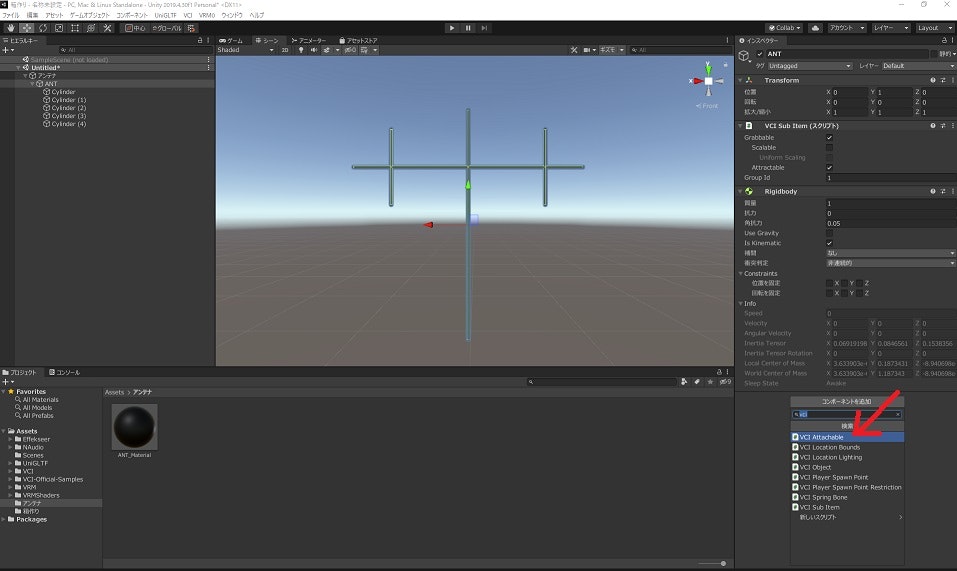The height and width of the screenshot is (571, 957).
Task: Open the VRM0 menu
Action: tap(207, 15)
